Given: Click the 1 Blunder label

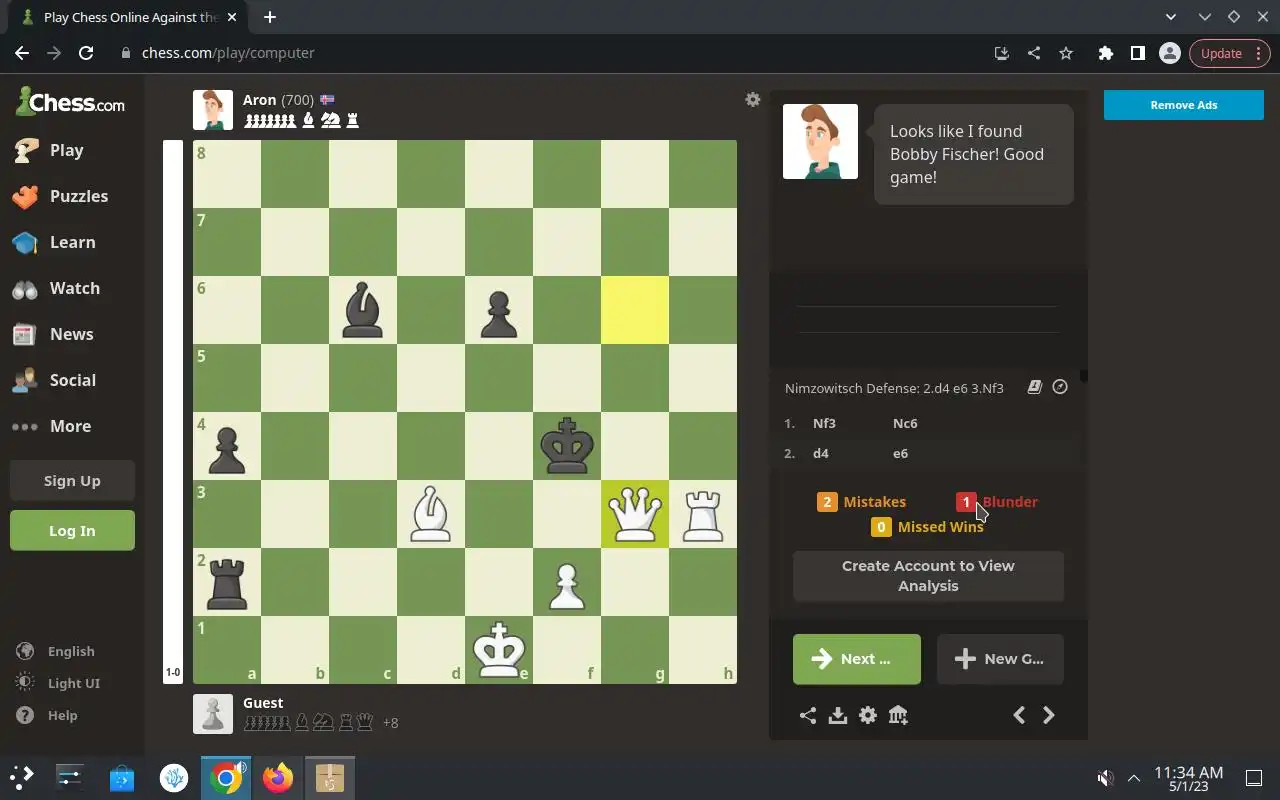Looking at the screenshot, I should coord(997,502).
